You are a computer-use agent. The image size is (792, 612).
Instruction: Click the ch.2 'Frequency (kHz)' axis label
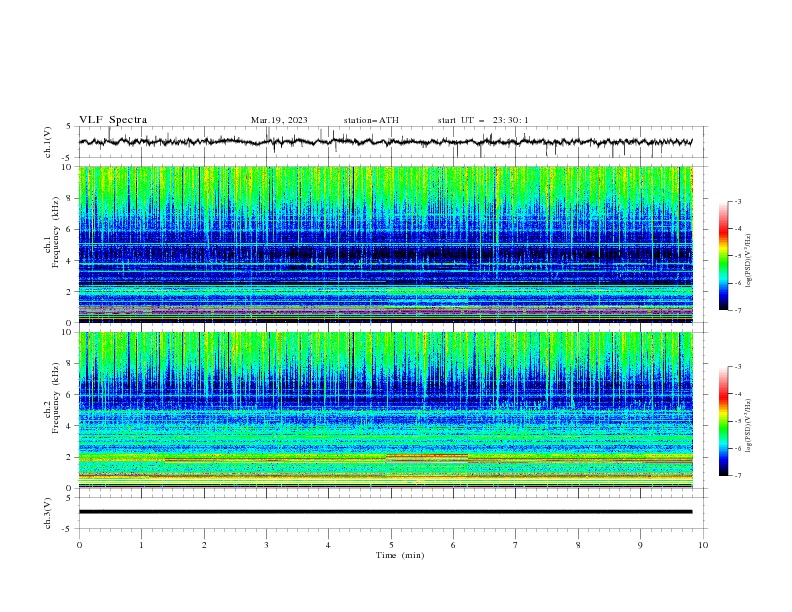tap(56, 398)
